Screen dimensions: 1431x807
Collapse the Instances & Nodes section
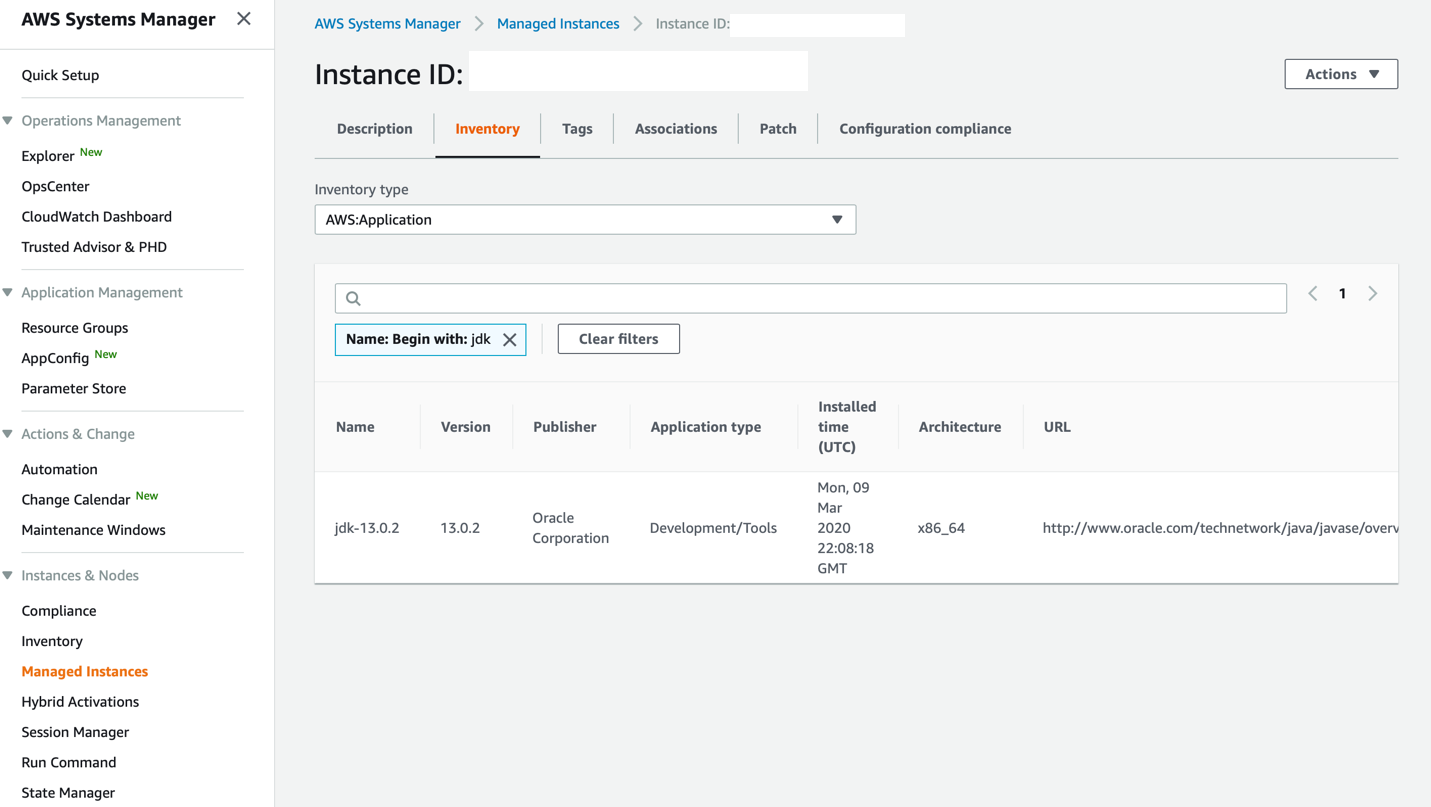9,575
